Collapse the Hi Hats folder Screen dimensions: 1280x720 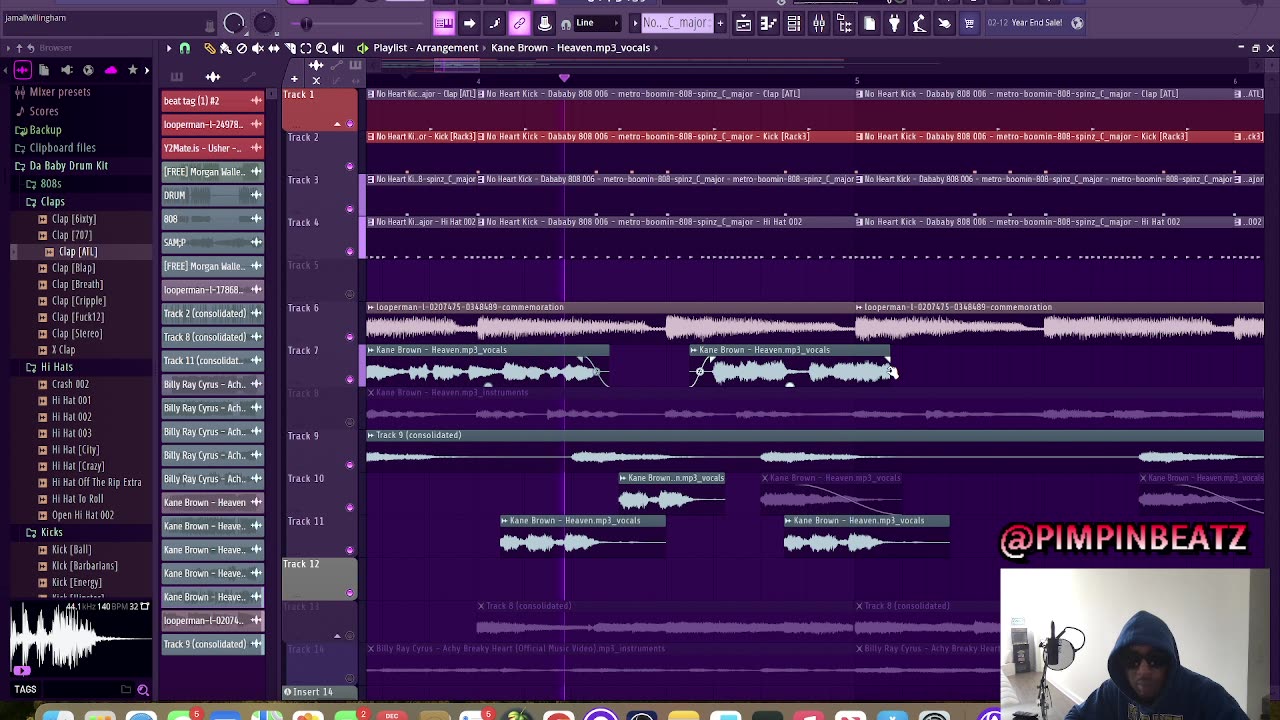[50, 367]
